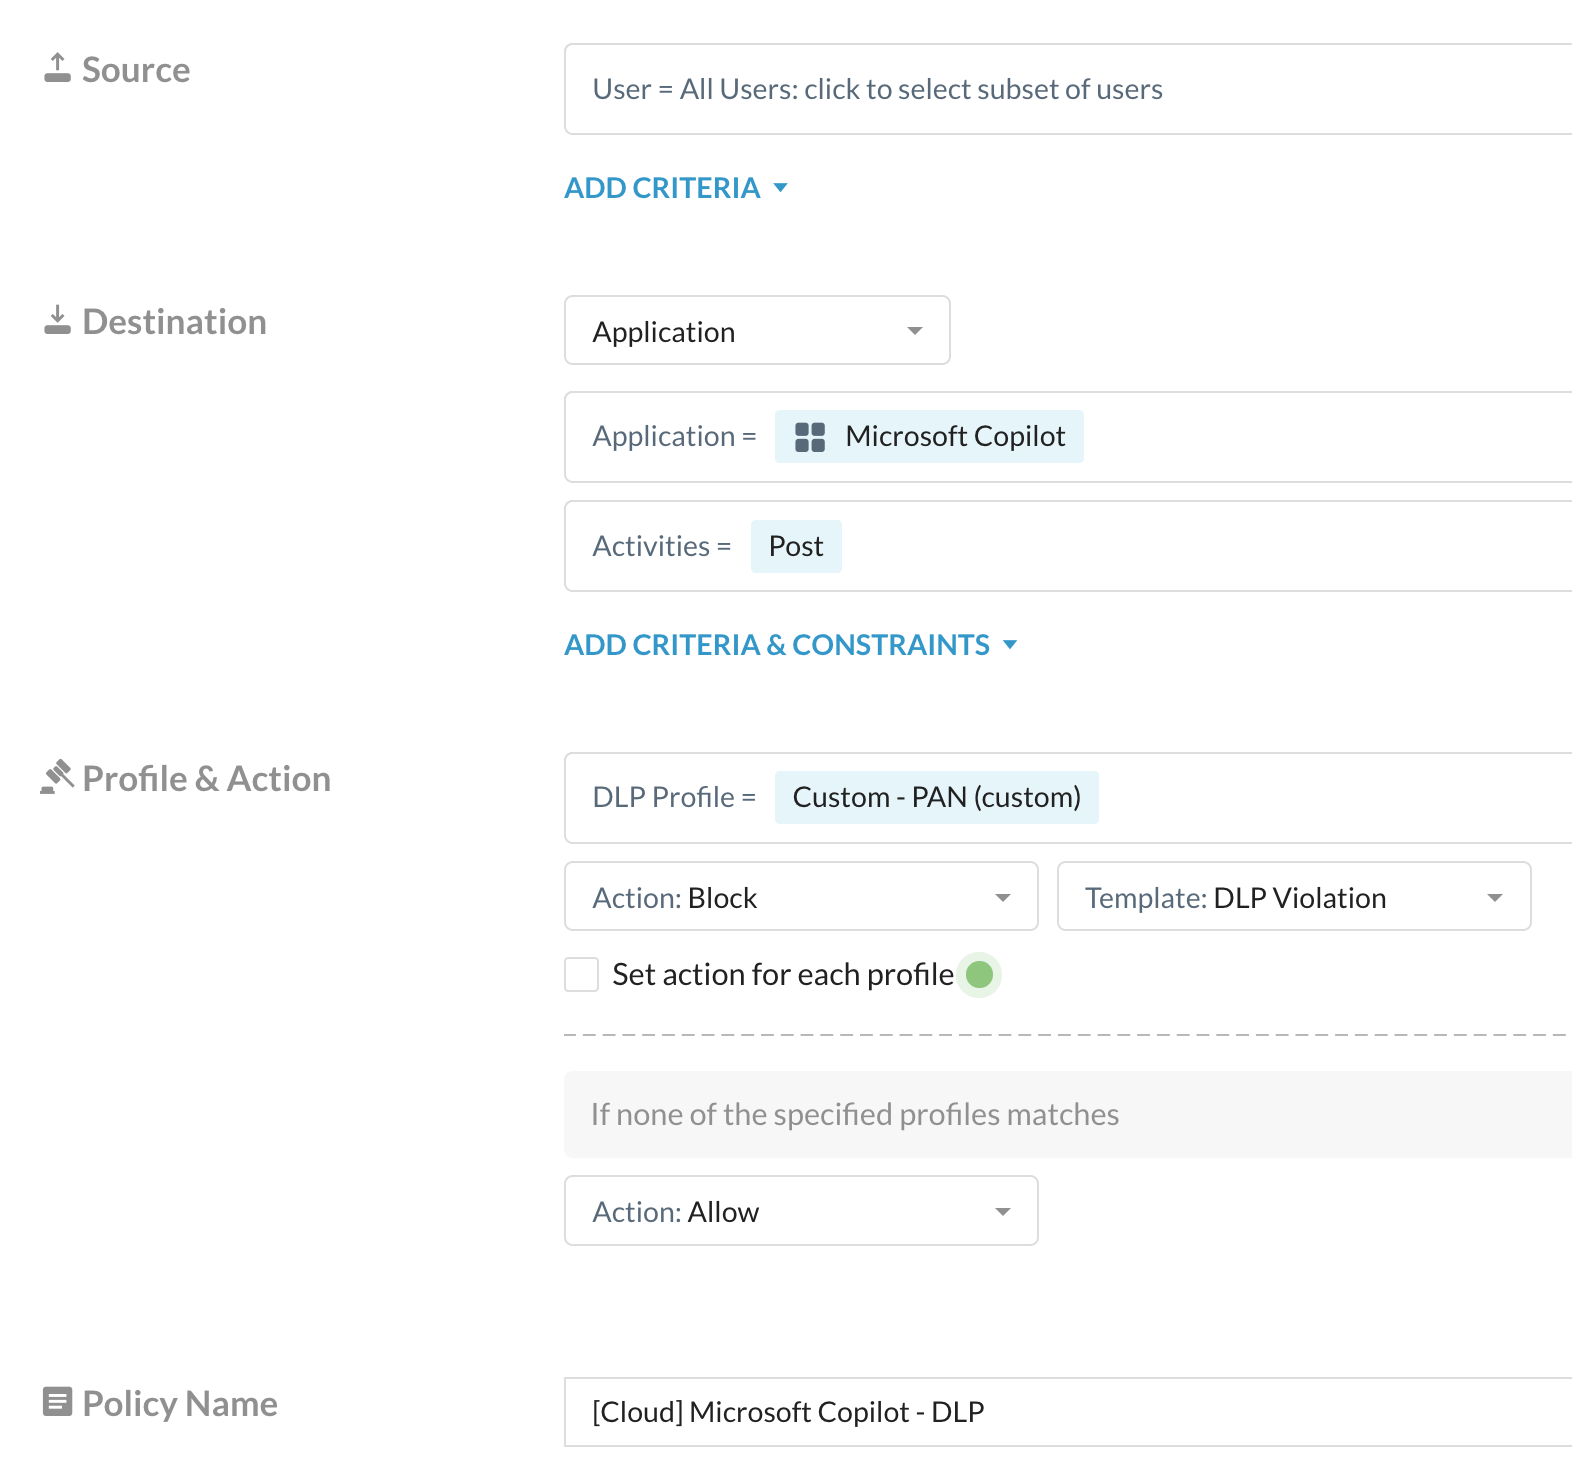1572x1468 pixels.
Task: Click 'If none of the specified profiles matches' text
Action: [x=855, y=1114]
